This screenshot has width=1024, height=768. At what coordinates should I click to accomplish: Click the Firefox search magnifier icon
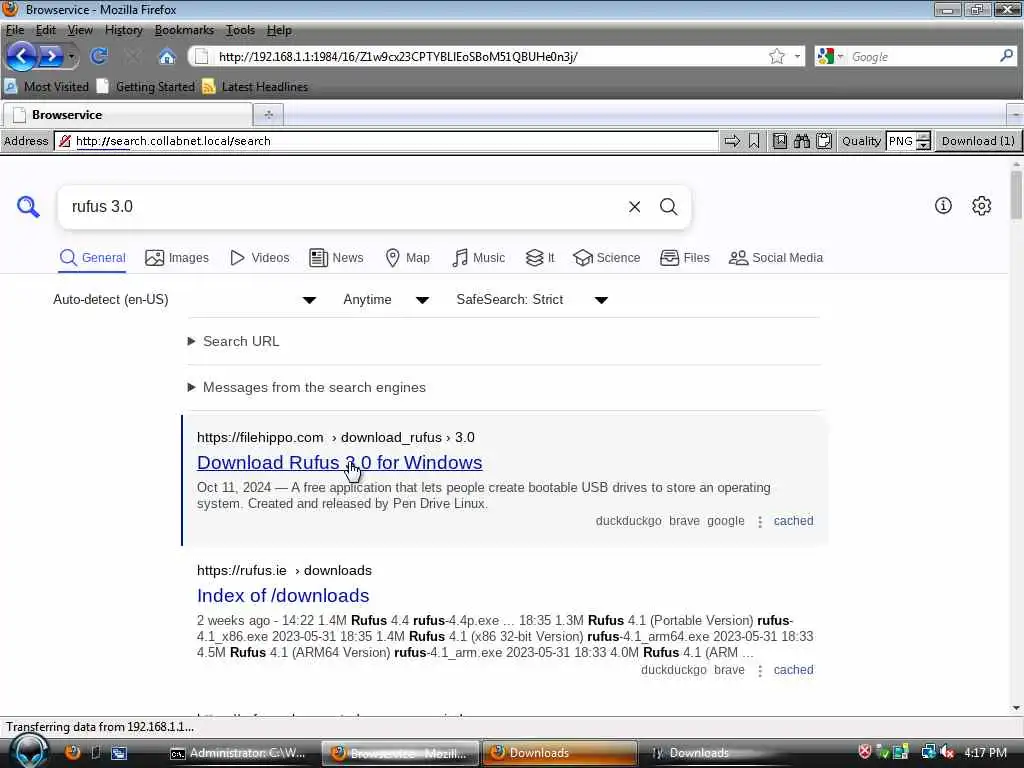coord(1006,56)
